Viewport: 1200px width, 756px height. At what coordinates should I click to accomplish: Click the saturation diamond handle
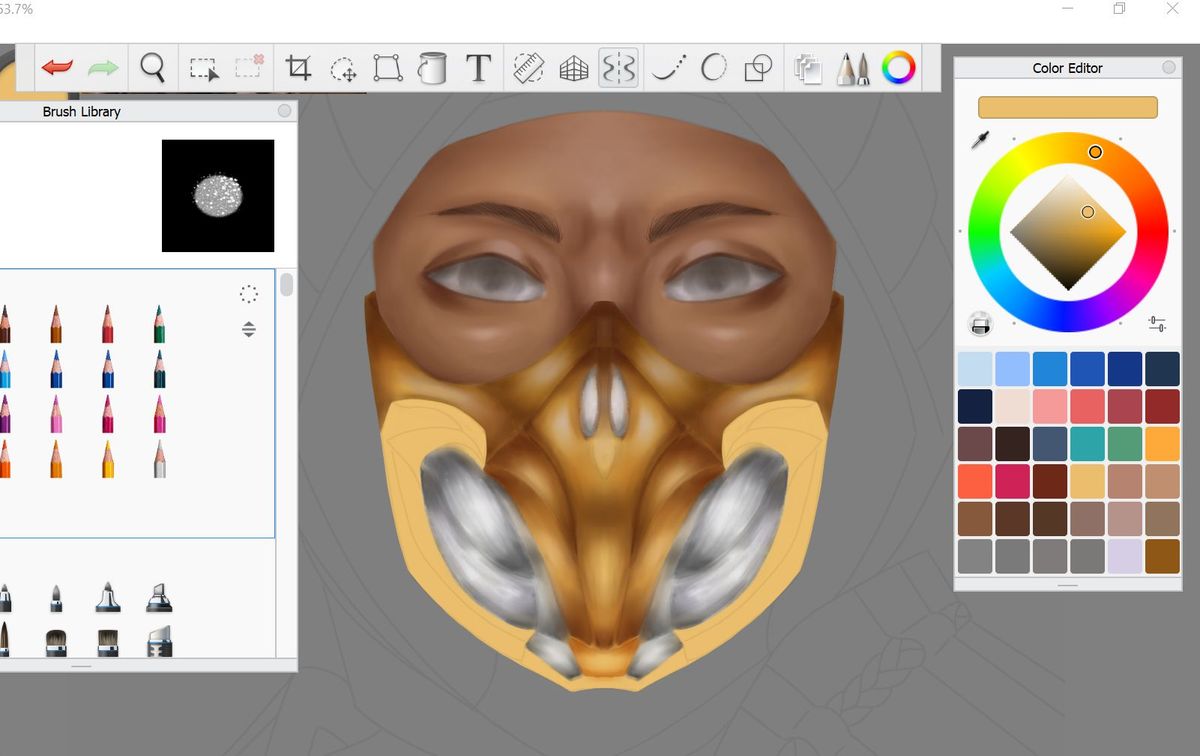tap(1088, 212)
